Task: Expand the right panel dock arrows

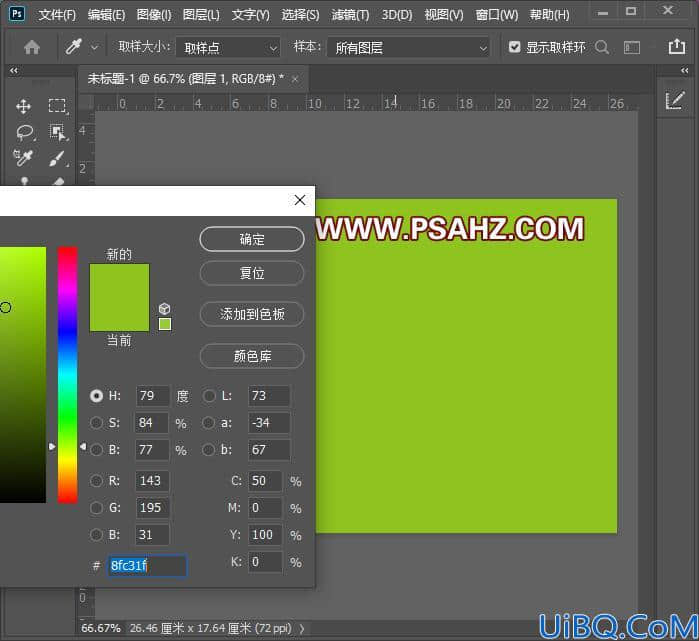Action: 684,70
